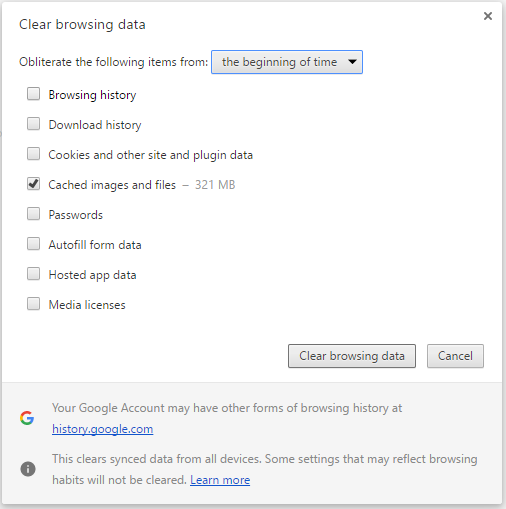Enable the Passwords checkbox
This screenshot has height=509, width=506.
pos(33,214)
